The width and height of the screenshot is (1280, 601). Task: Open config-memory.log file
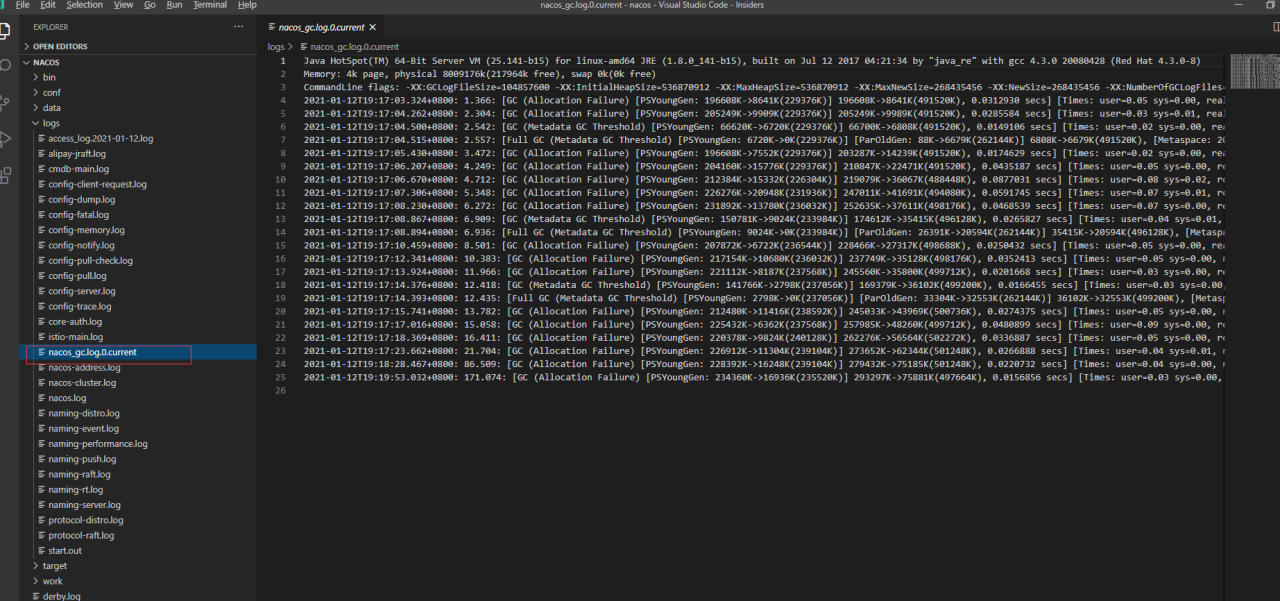[x=86, y=230]
